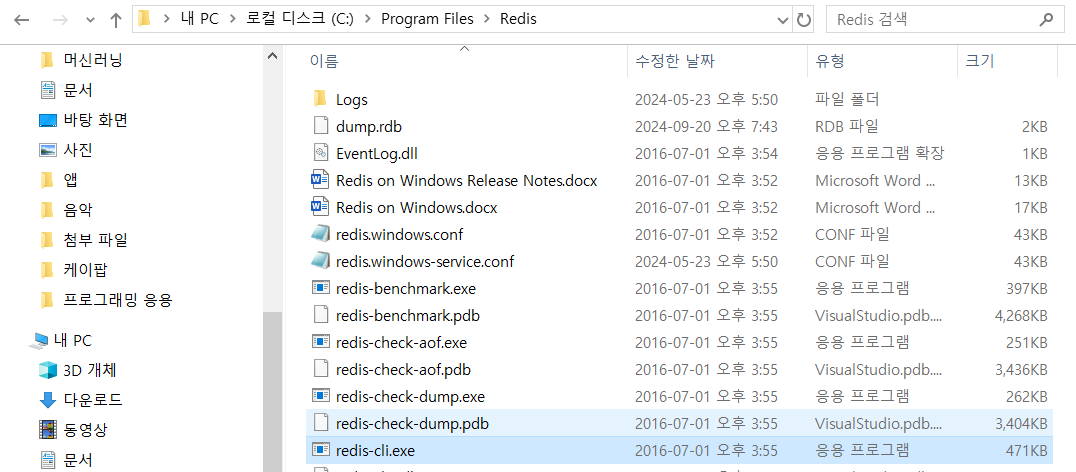Expand chevron after 로컬 디스크 breadcrumb
This screenshot has width=1076, height=472.
[x=367, y=19]
